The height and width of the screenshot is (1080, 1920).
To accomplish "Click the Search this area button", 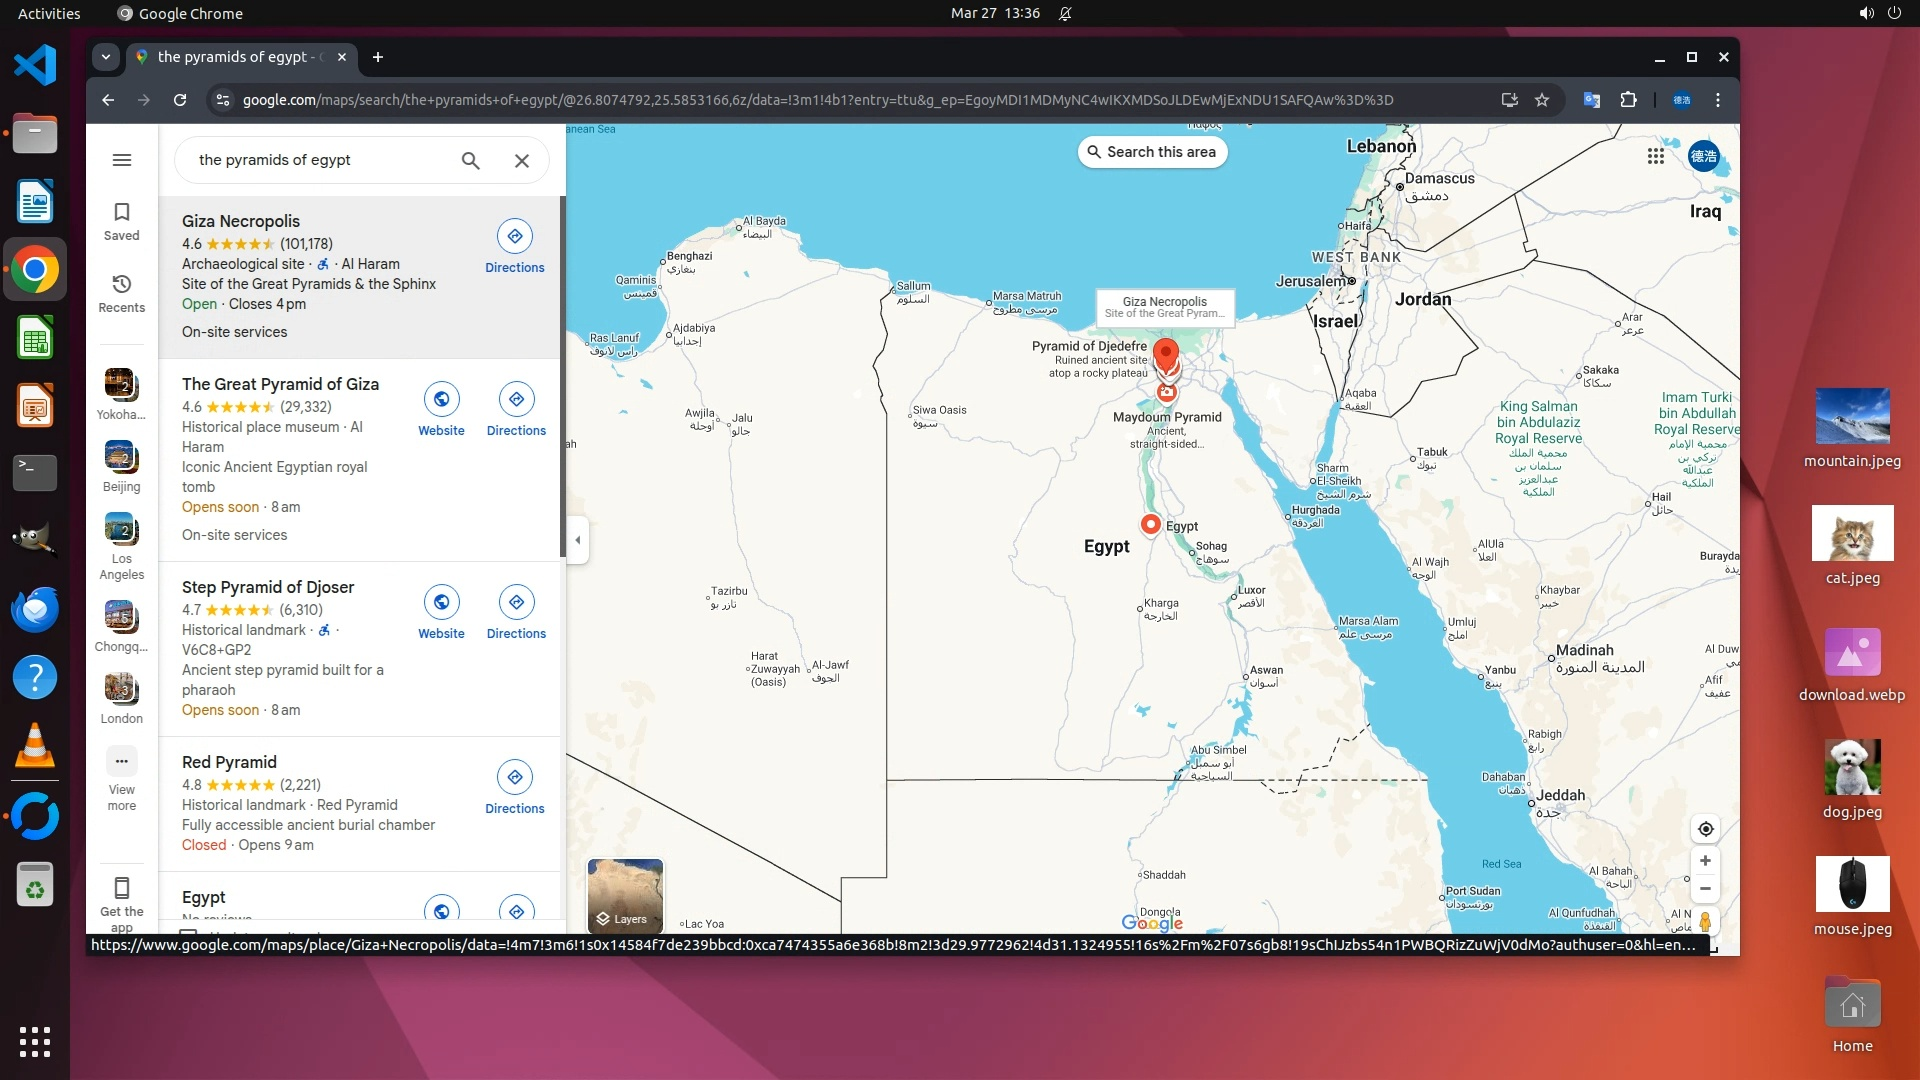I will point(1152,152).
